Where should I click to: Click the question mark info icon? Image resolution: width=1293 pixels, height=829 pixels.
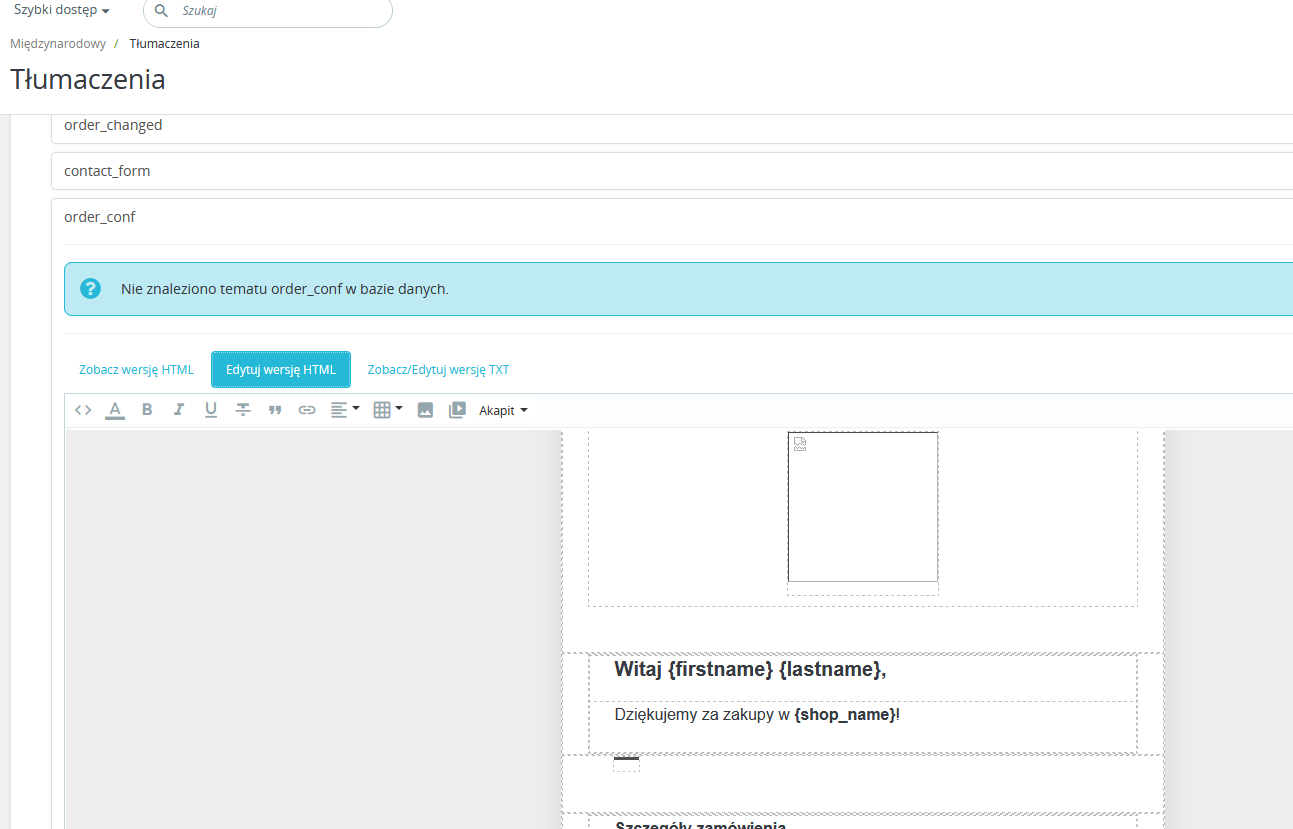pos(91,289)
